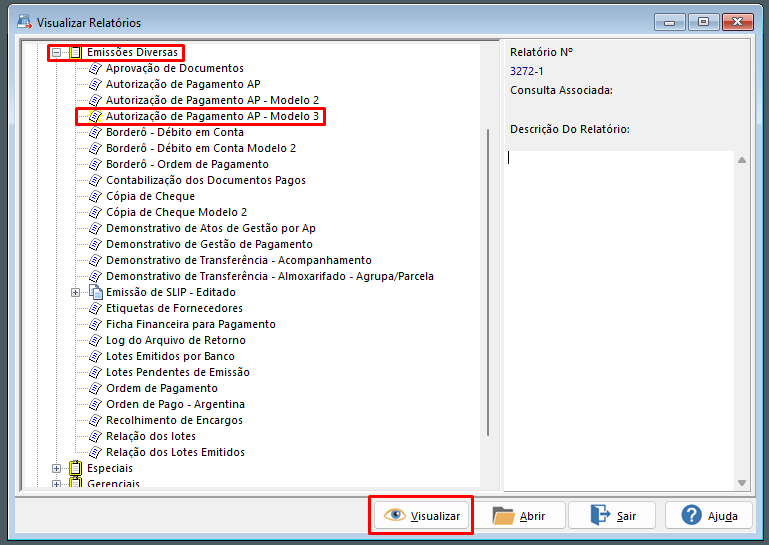Image resolution: width=769 pixels, height=545 pixels.
Task: Select Aprovação de Documentos report
Action: point(175,68)
